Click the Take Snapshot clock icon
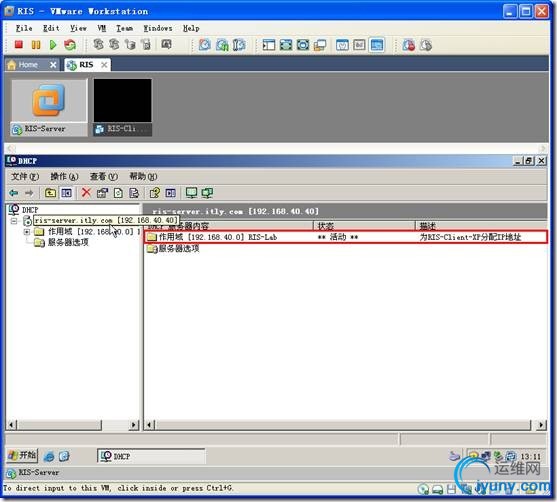Viewport: 557px width, 502px height. click(205, 45)
